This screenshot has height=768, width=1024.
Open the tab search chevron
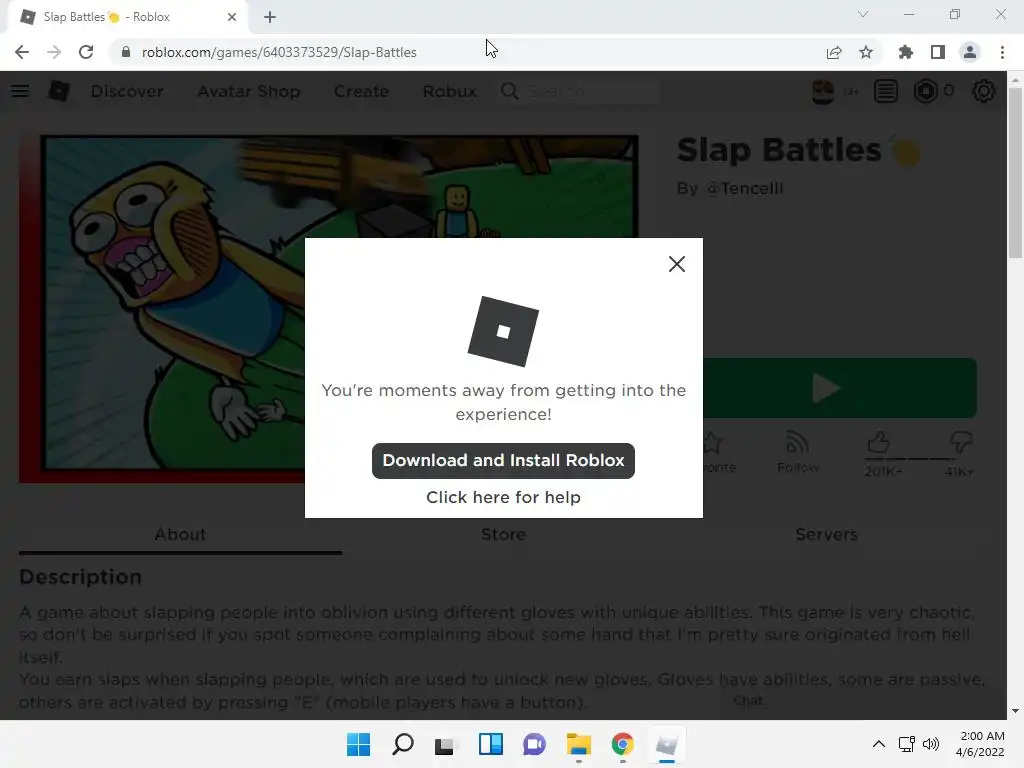863,14
